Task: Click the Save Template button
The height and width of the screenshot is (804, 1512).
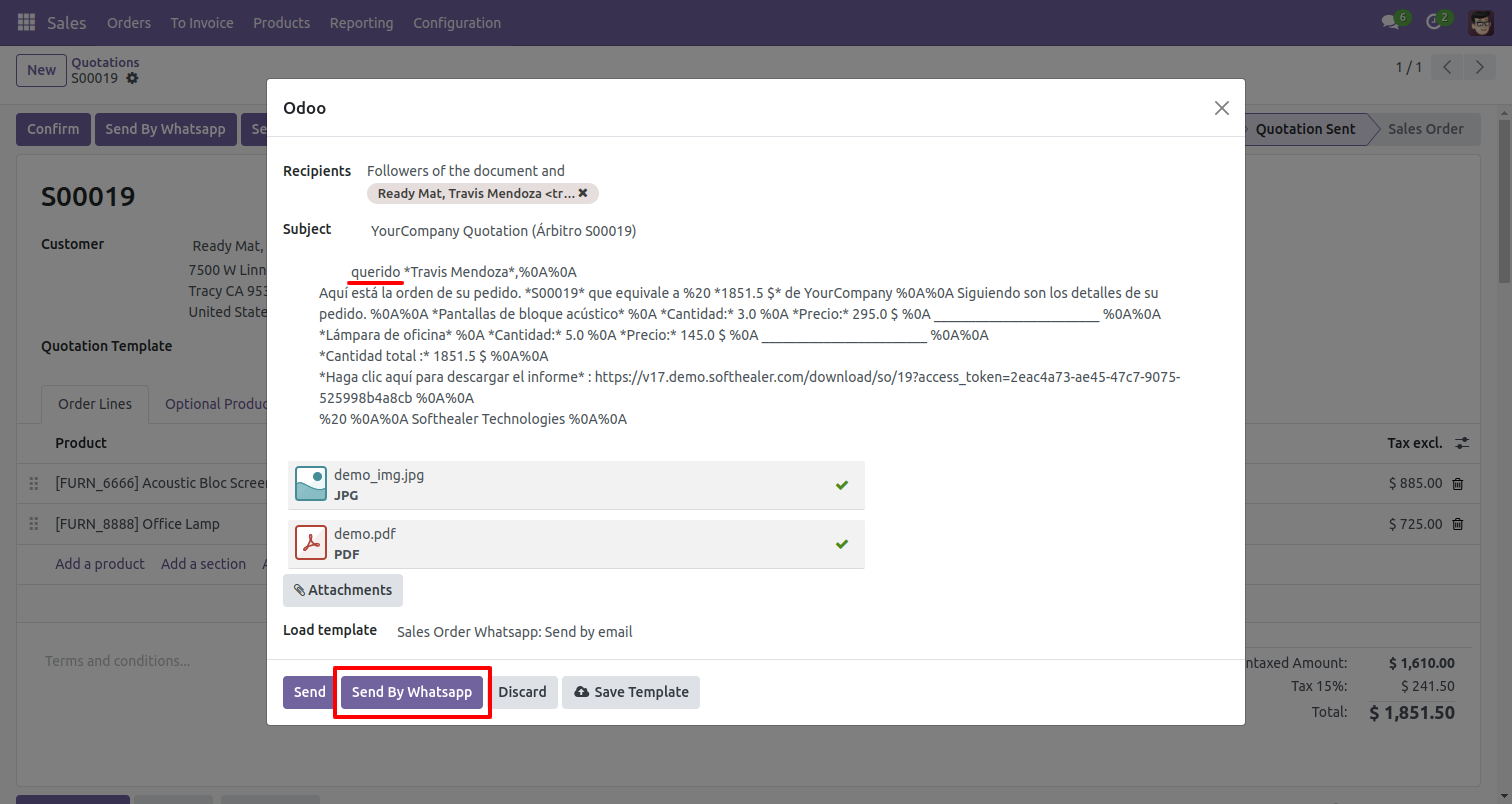Action: (631, 692)
